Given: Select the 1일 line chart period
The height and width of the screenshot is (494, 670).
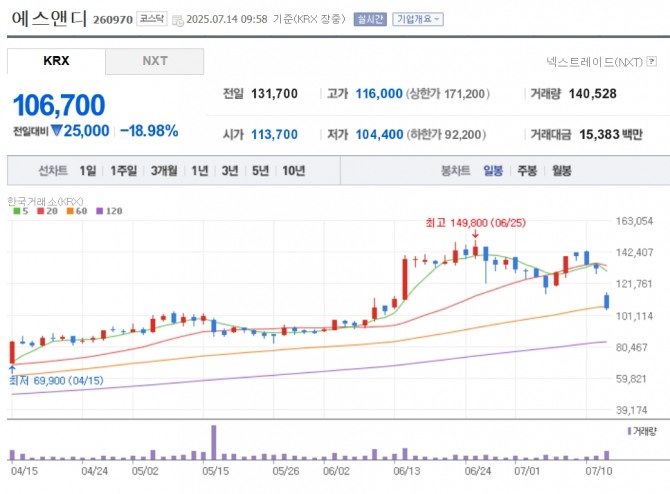Looking at the screenshot, I should 88,171.
